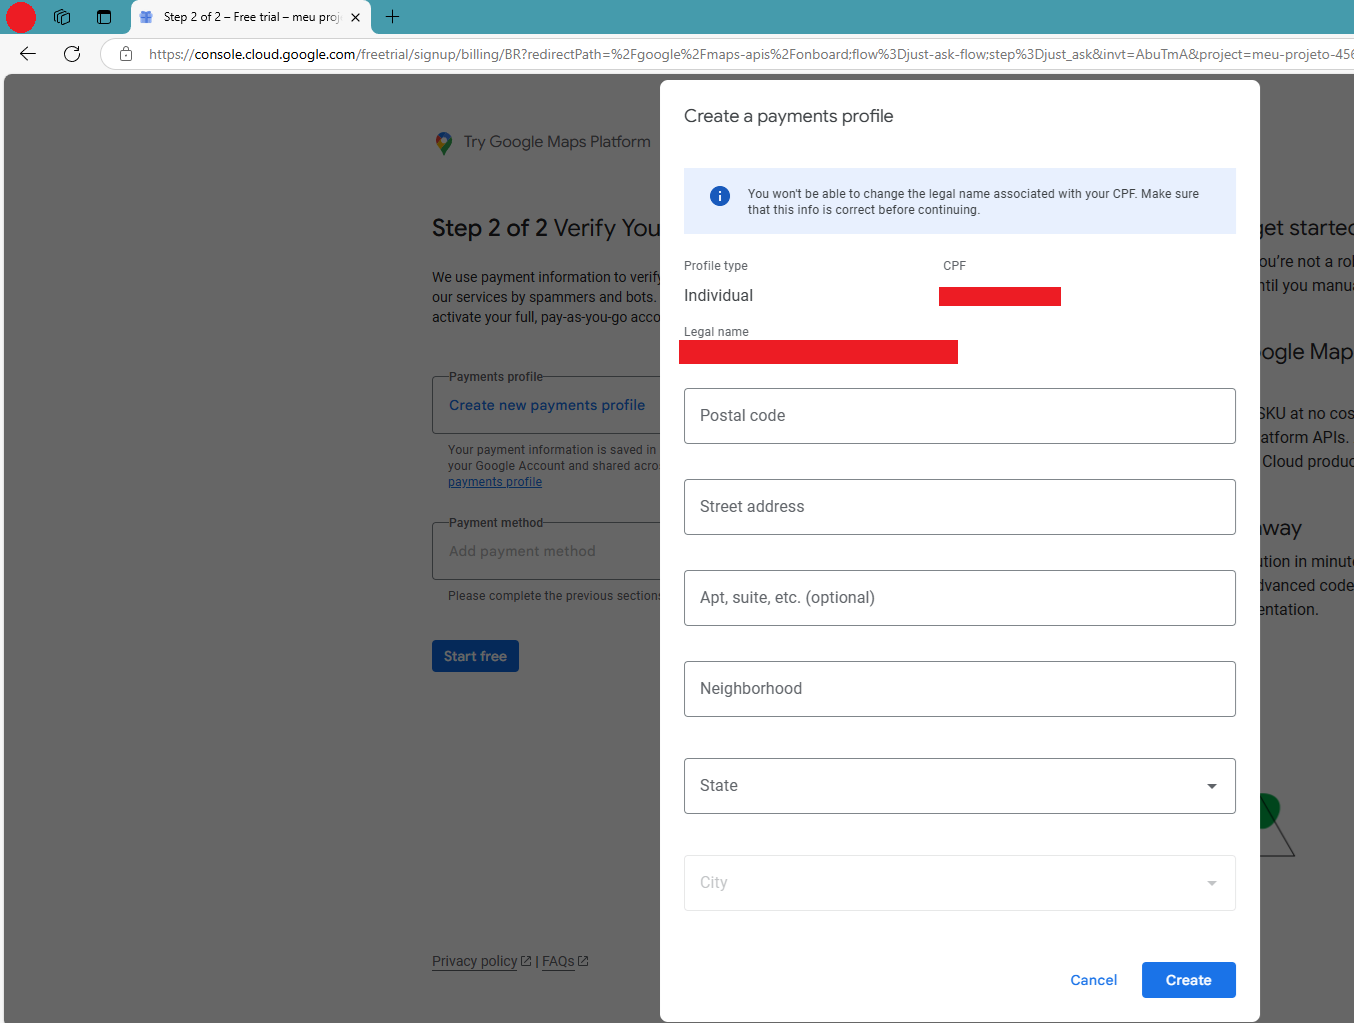Click the Postal code field
The image size is (1354, 1023).
pyautogui.click(x=959, y=415)
